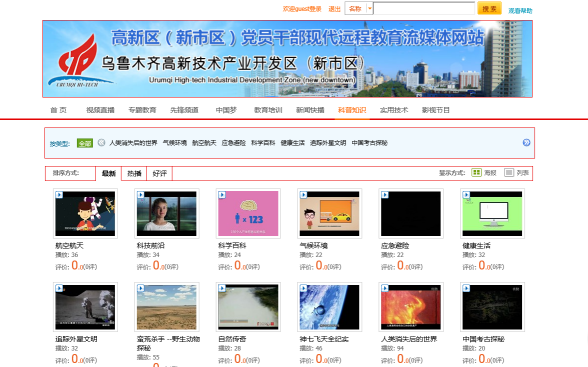Click play icon on the black 应急避险 thumbnail
Image resolution: width=588 pixels, height=367 pixels.
[385, 195]
